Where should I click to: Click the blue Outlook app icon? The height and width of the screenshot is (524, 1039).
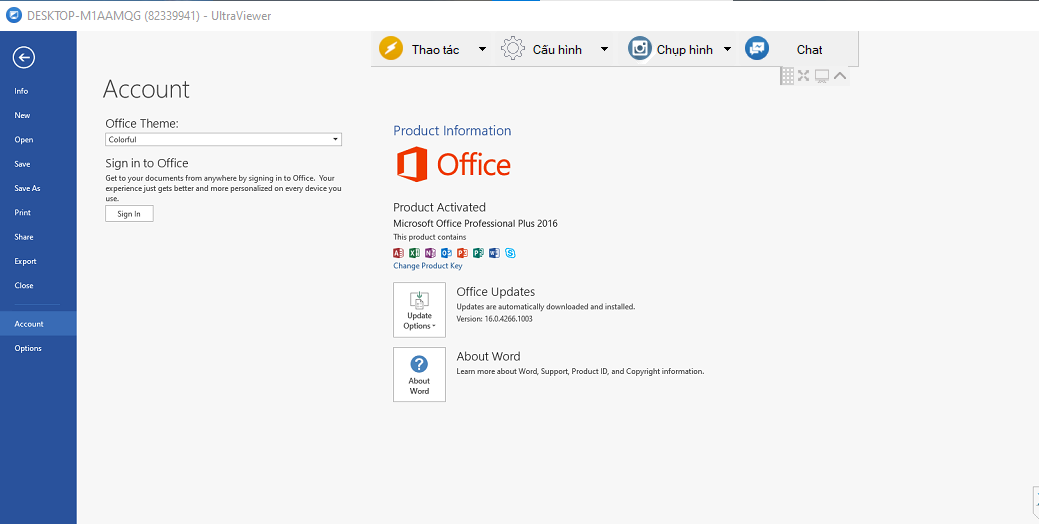[x=446, y=252]
